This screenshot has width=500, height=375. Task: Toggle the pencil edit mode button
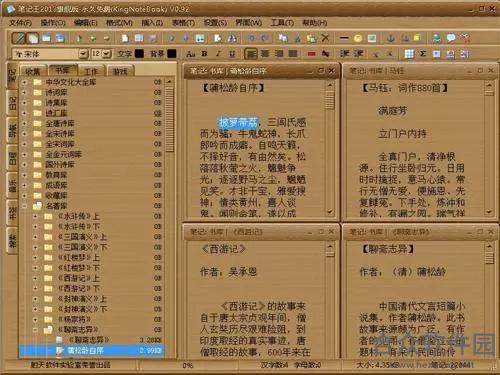19,38
